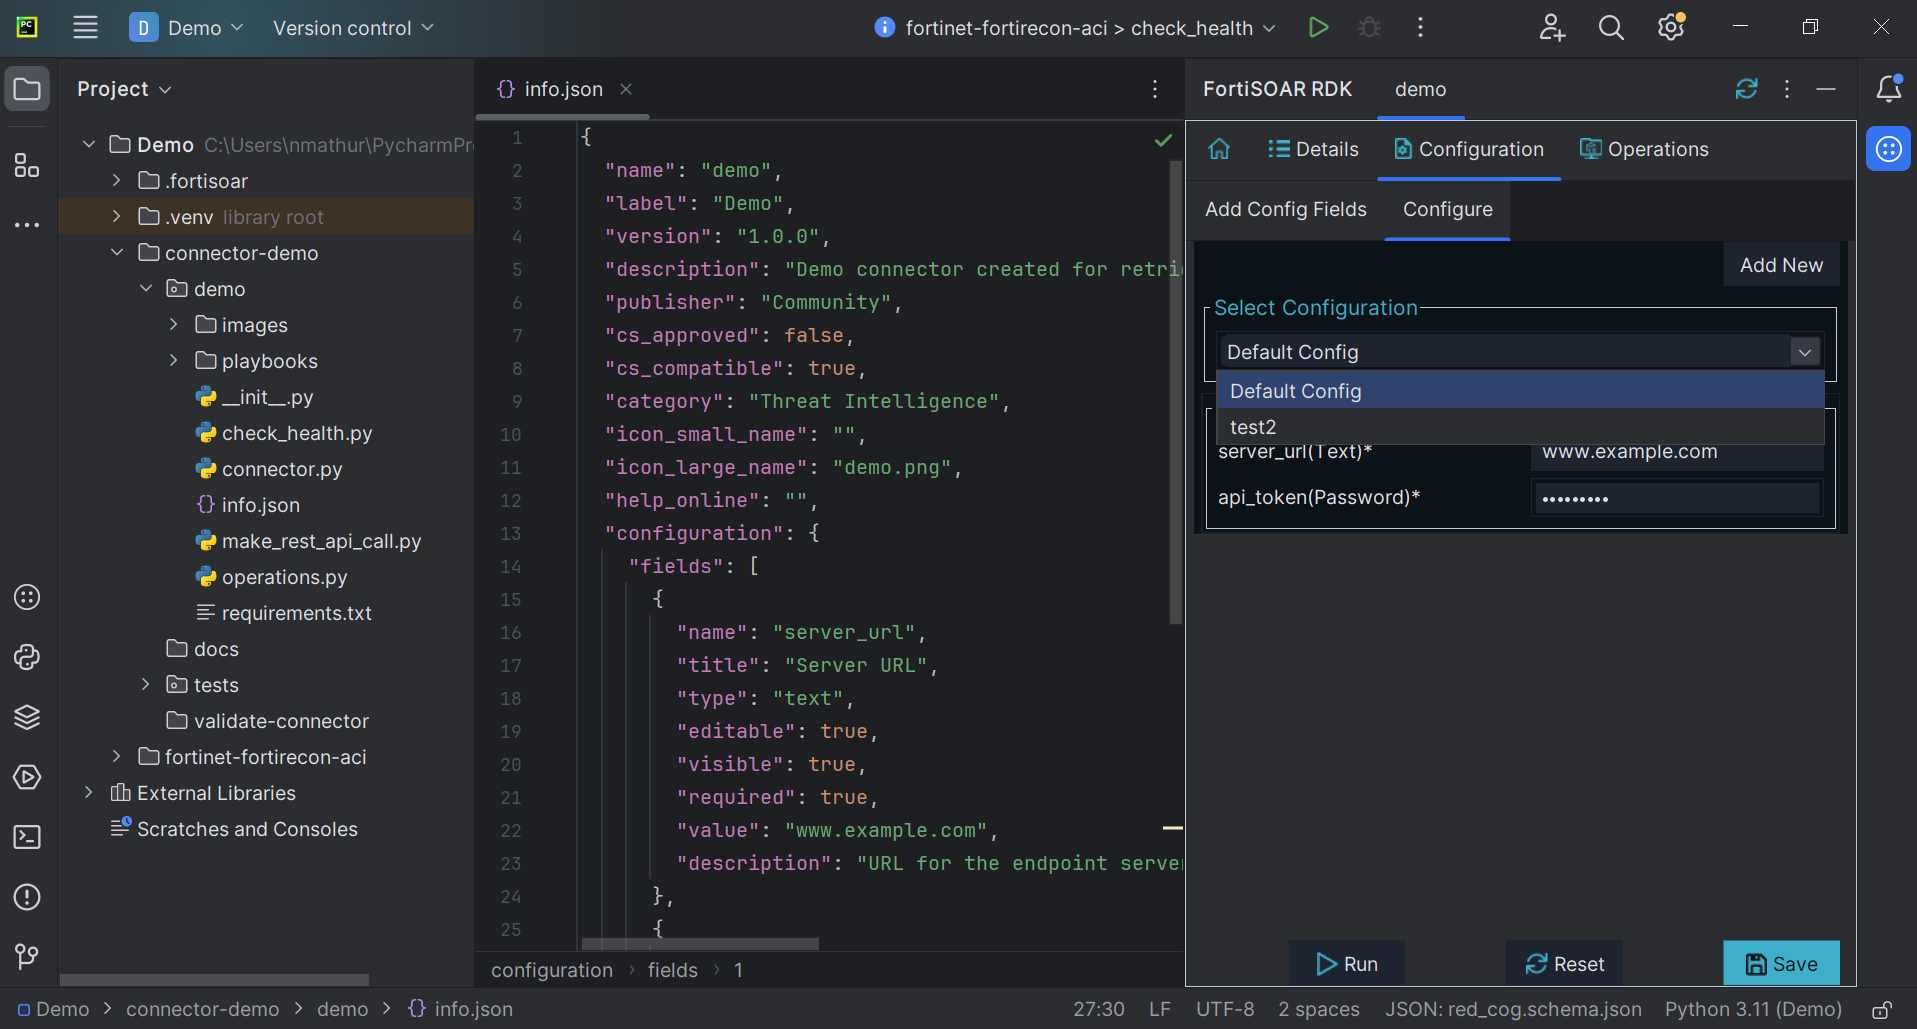Image resolution: width=1917 pixels, height=1029 pixels.
Task: Open Search Everywhere magnifier icon
Action: click(x=1611, y=28)
